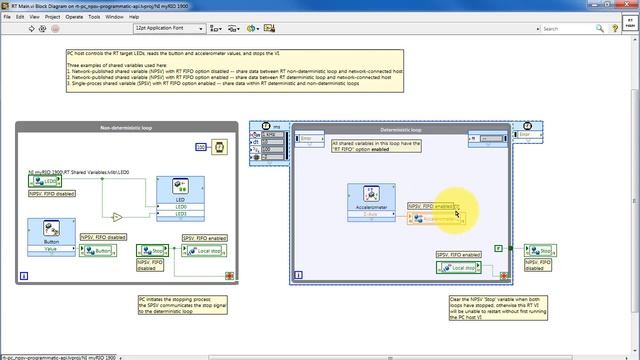Select the Clear the NPSV Stop variable comment
Viewport: 640px width, 360px height.
[x=498, y=308]
